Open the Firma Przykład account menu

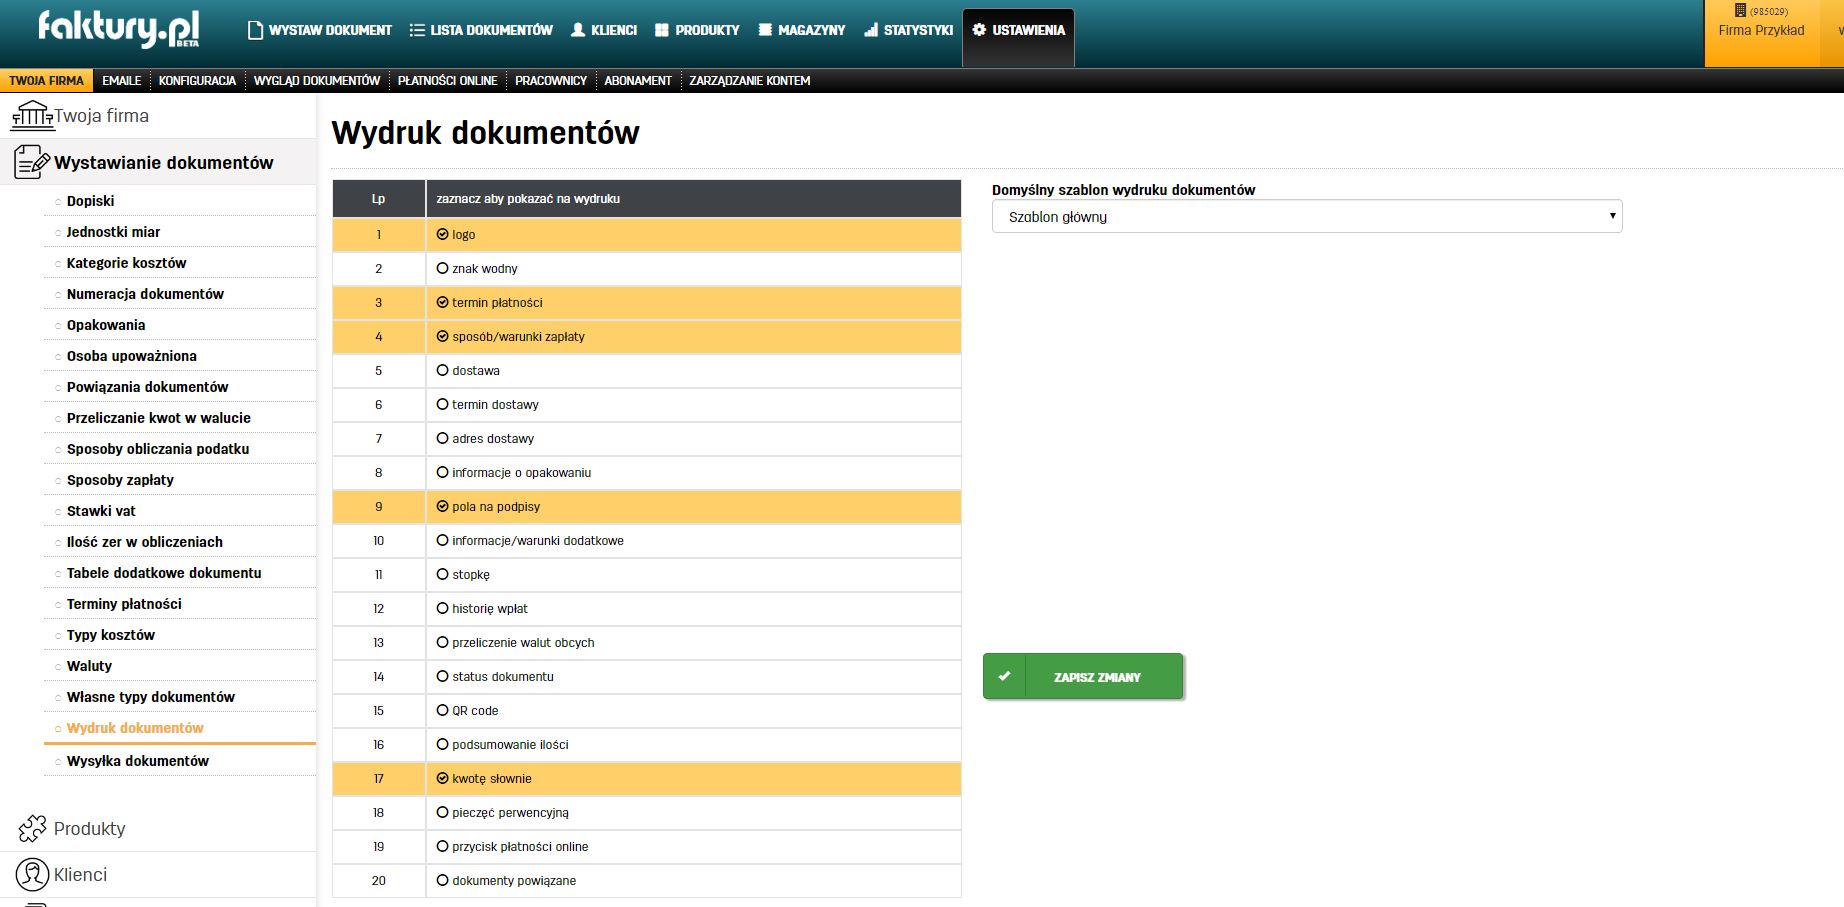(1761, 30)
